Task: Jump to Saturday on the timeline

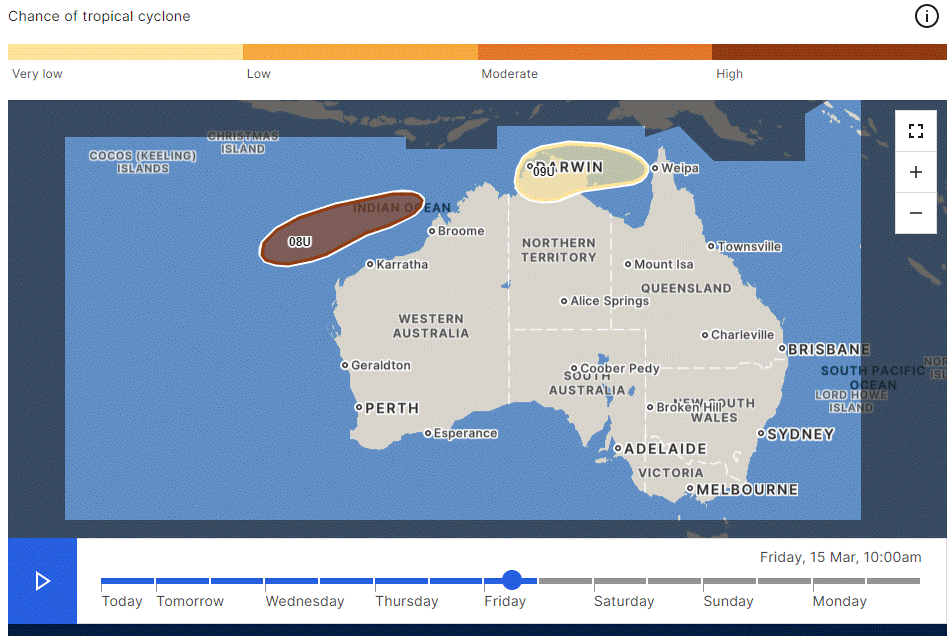Action: tap(624, 601)
